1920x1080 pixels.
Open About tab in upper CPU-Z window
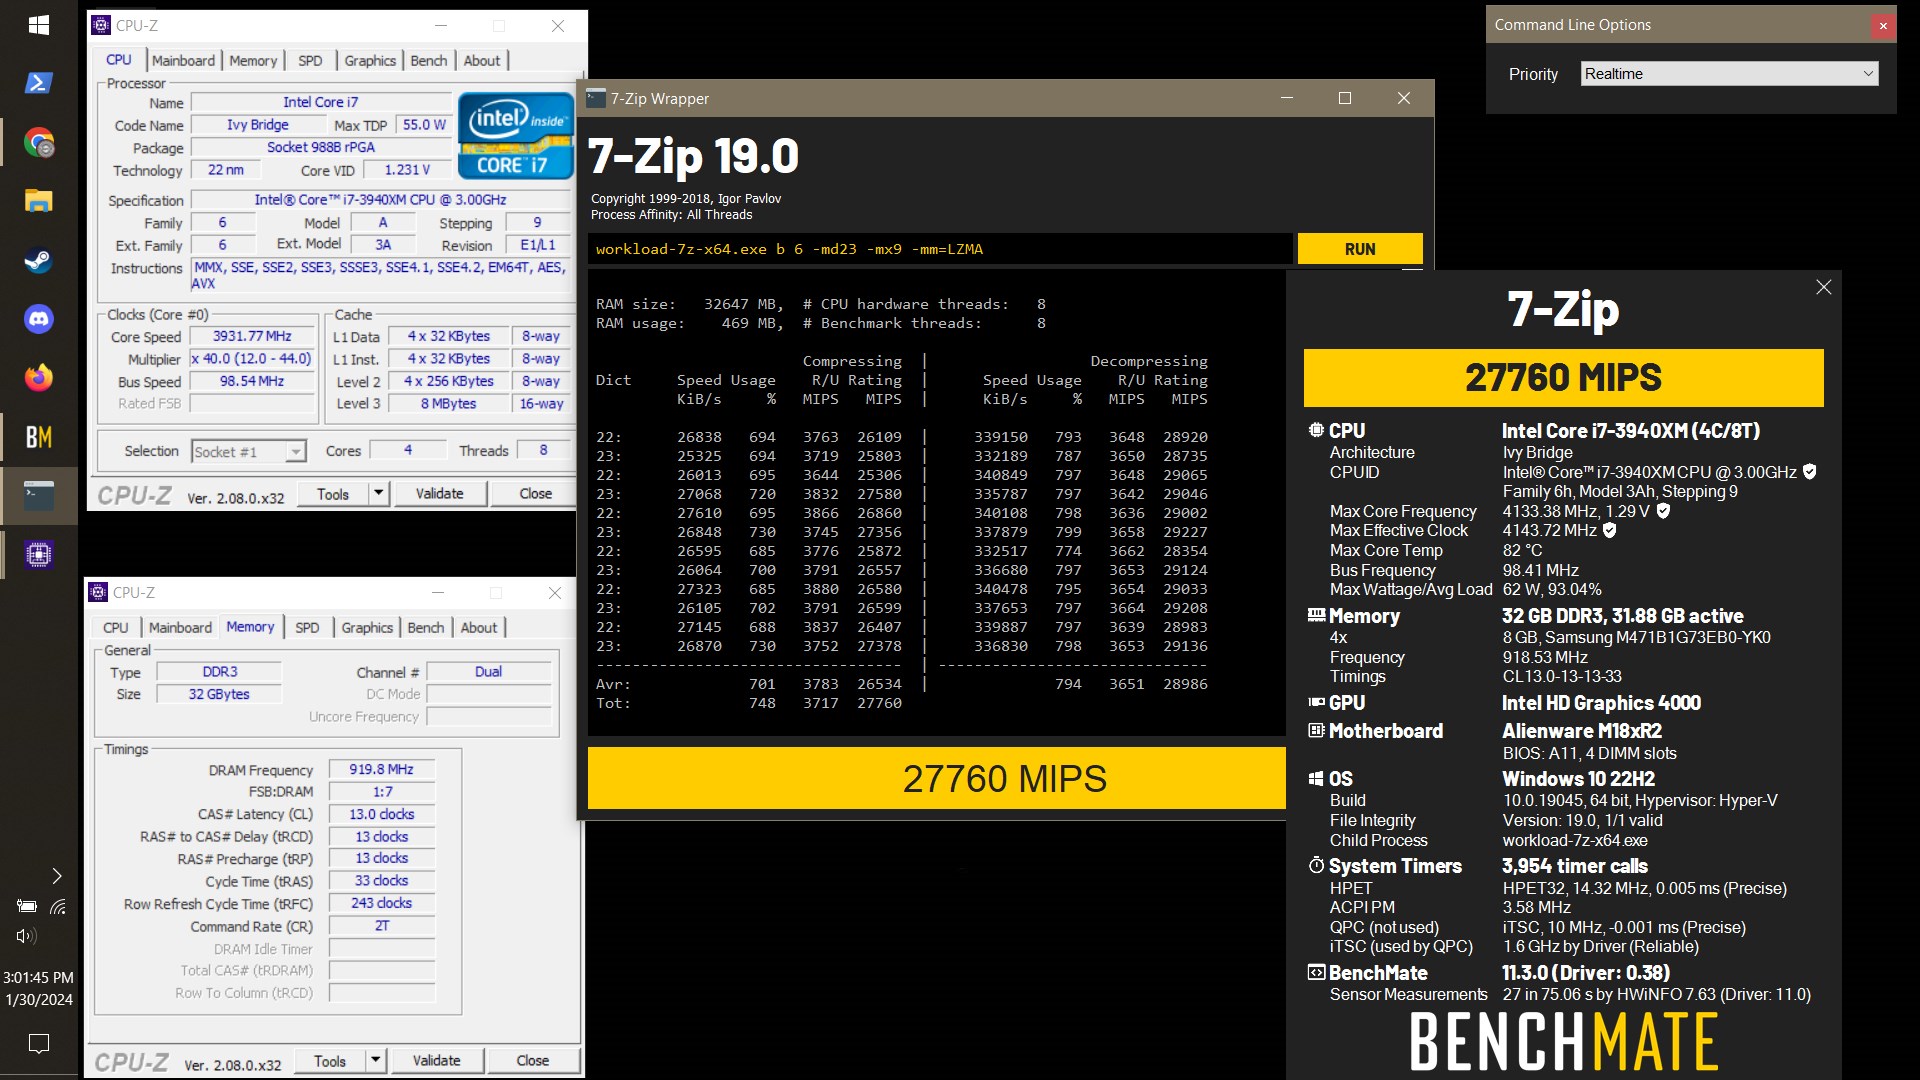click(481, 60)
